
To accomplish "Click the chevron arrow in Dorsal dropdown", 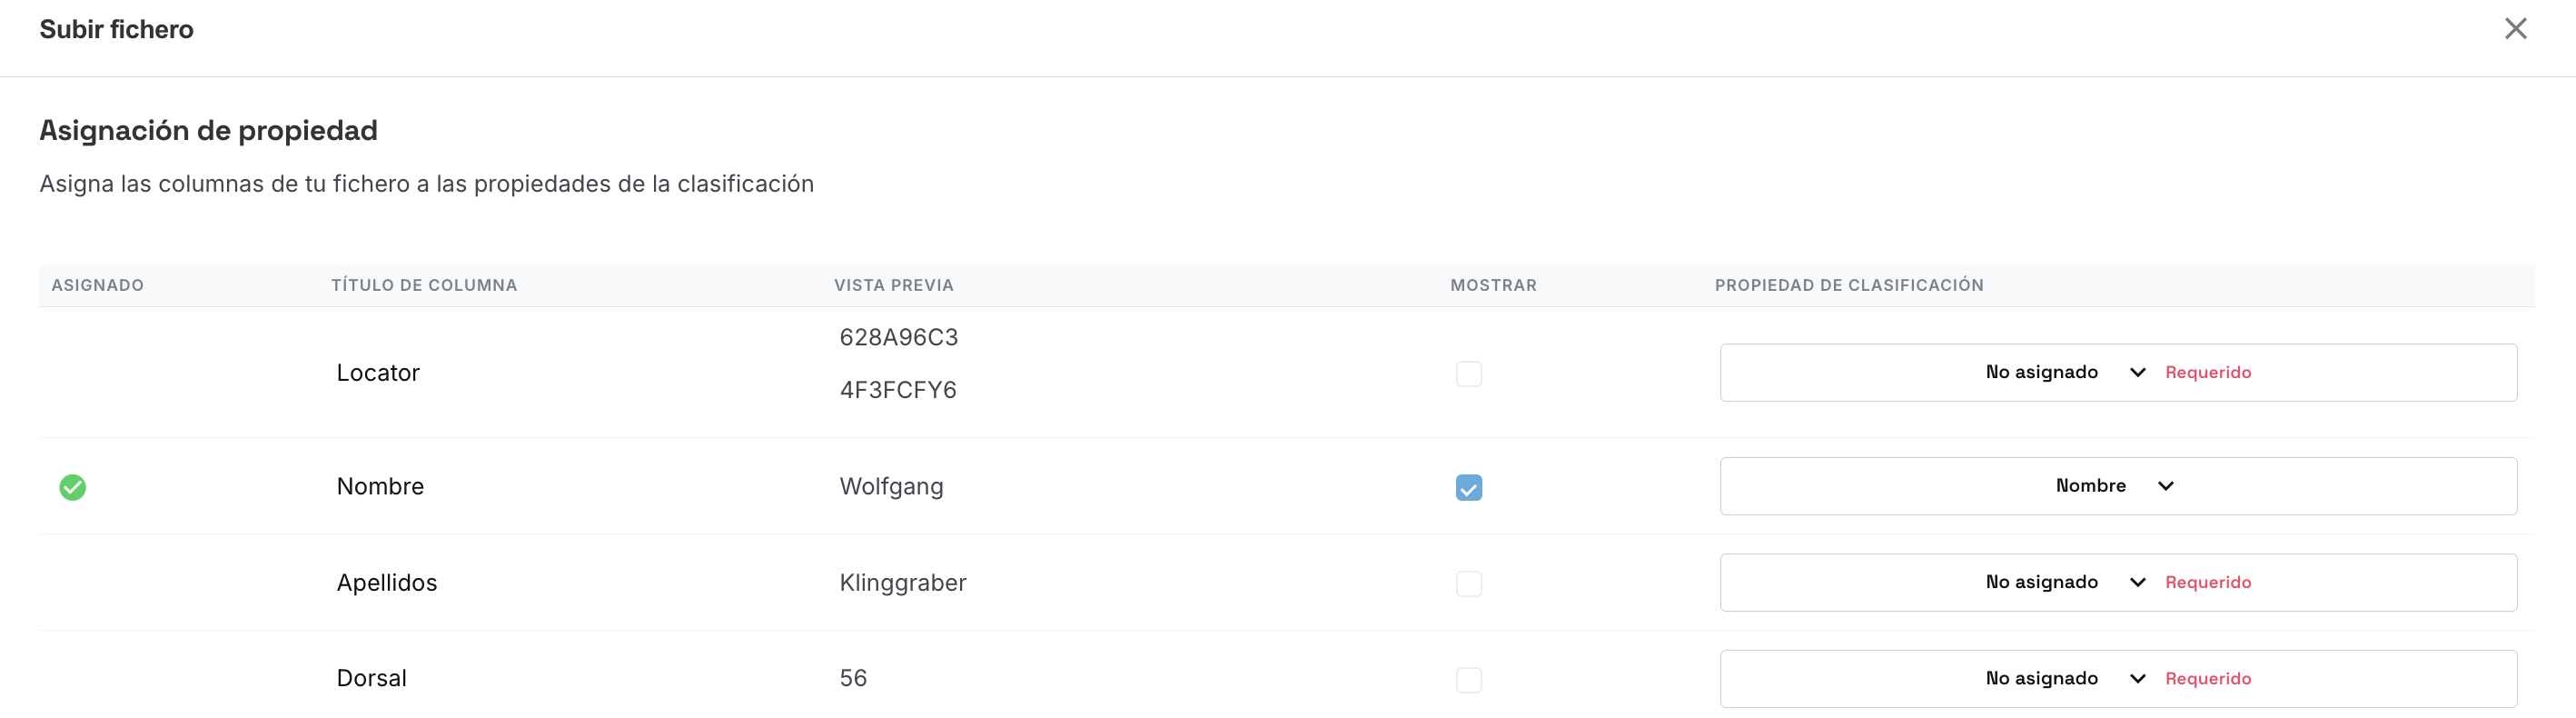I will tap(2137, 678).
